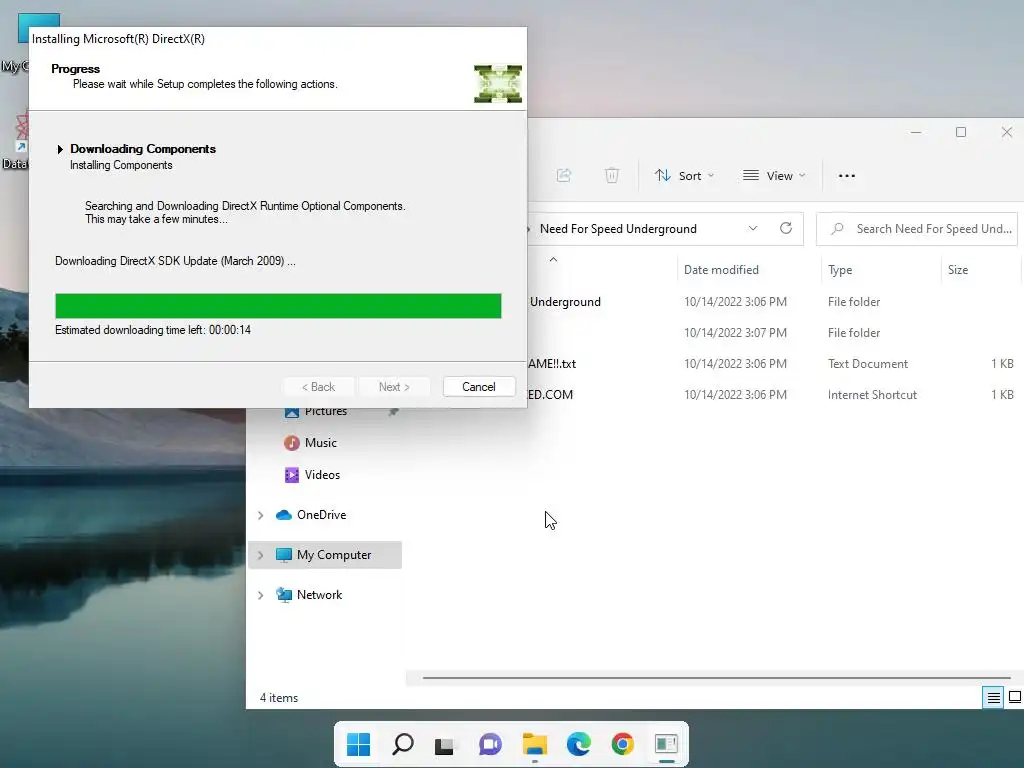Open the Chat app from taskbar

tap(490, 744)
